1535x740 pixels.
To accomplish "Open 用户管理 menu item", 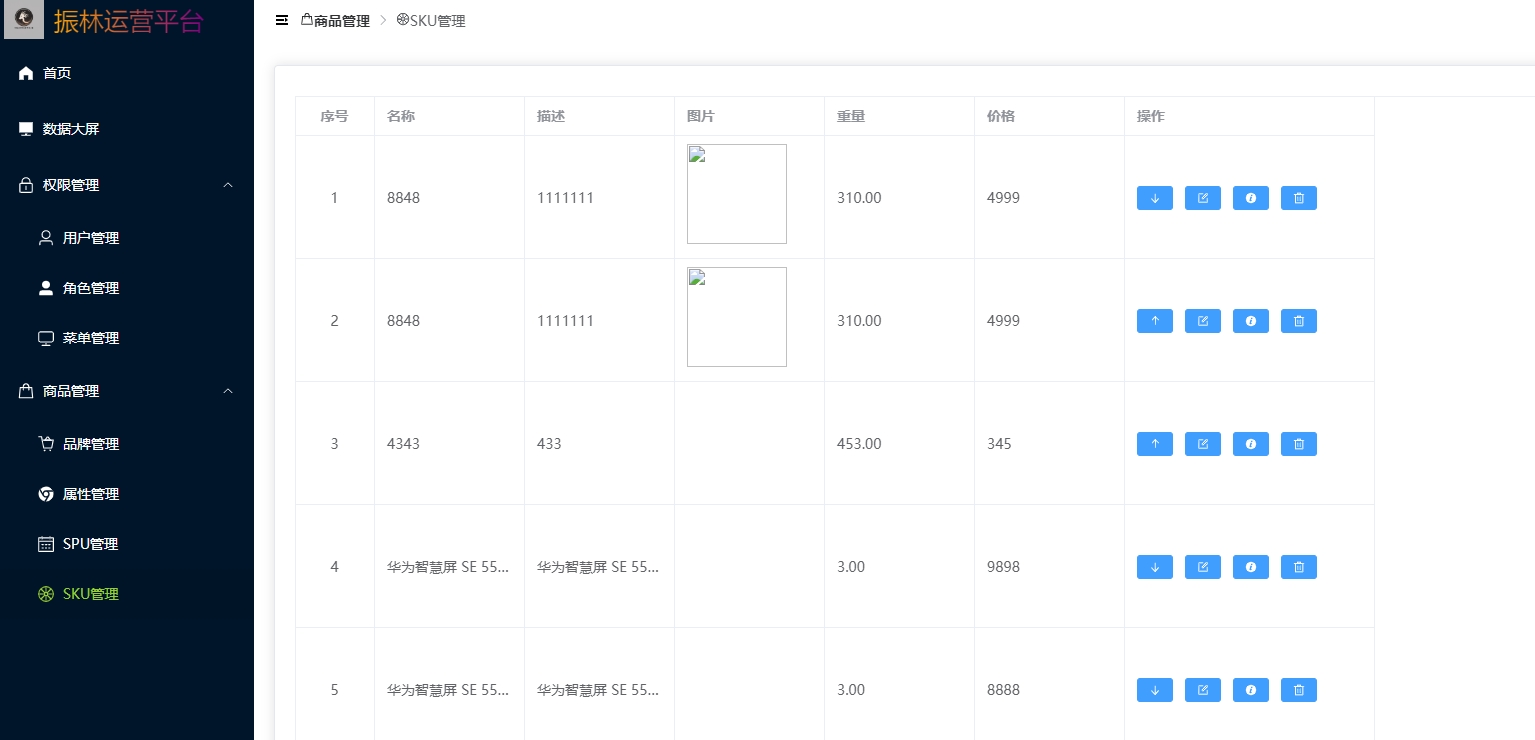I will pos(127,238).
